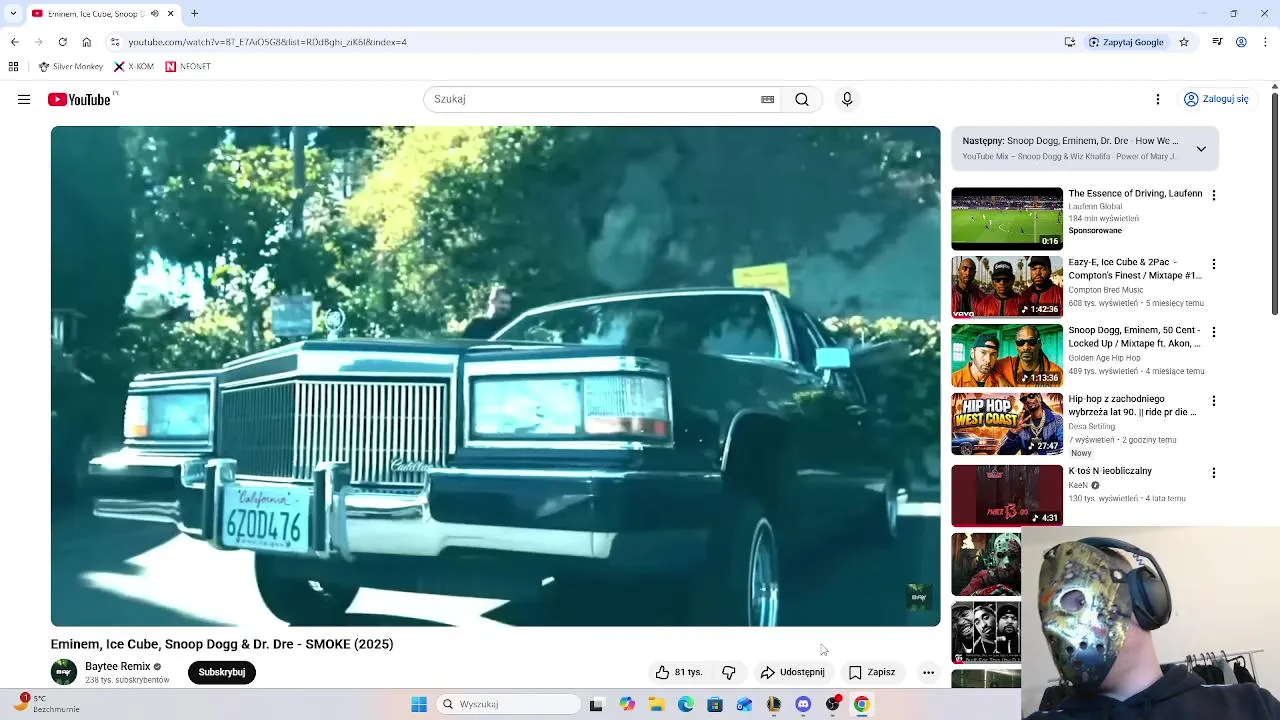Open a new tab with the plus button
Viewport: 1280px width, 720px height.
tap(195, 14)
